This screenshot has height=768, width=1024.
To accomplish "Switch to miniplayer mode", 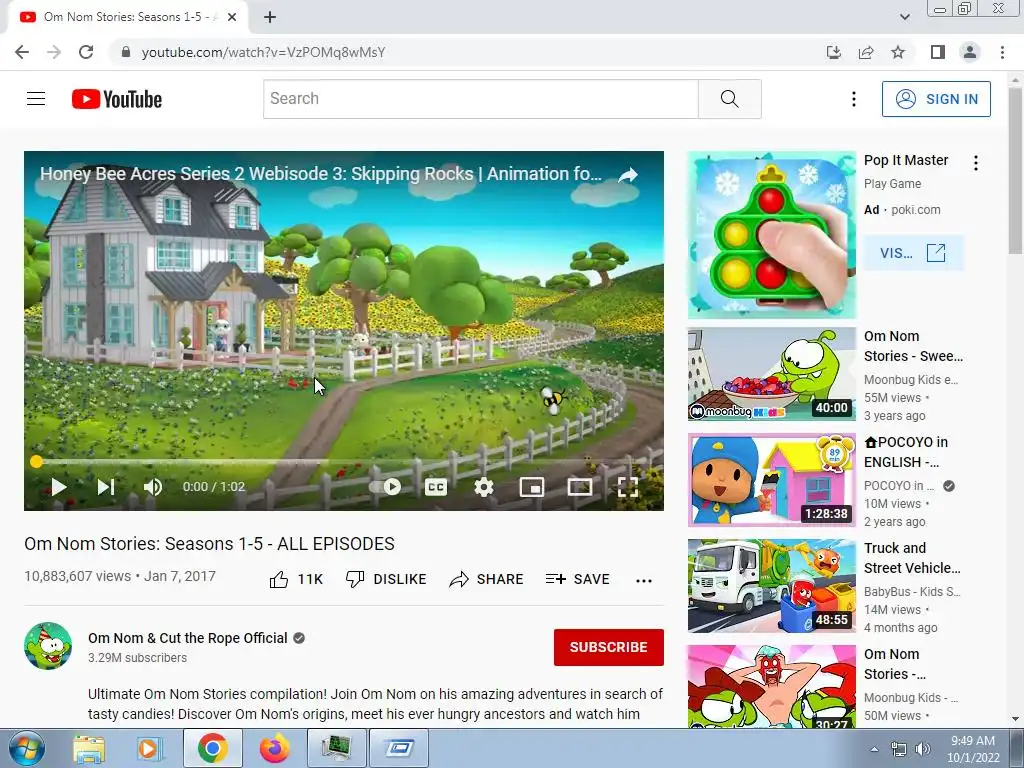I will pyautogui.click(x=532, y=487).
